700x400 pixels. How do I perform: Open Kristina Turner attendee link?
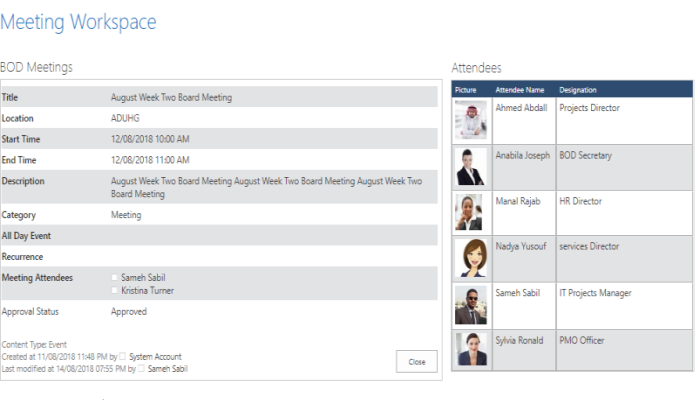[149, 291]
